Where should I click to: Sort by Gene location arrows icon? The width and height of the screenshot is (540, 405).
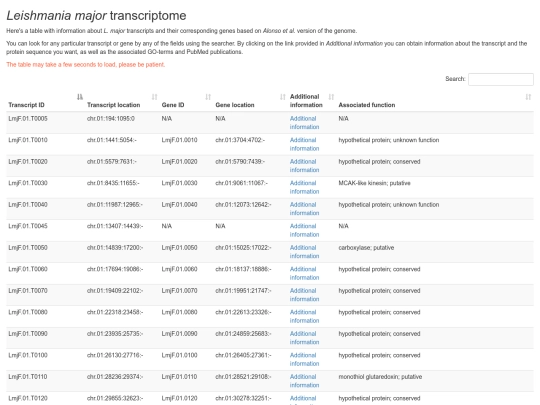click(283, 97)
